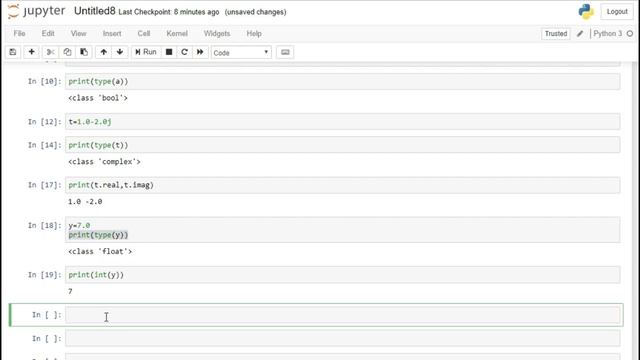Click the (unsaved changes) status text

pyautogui.click(x=256, y=12)
